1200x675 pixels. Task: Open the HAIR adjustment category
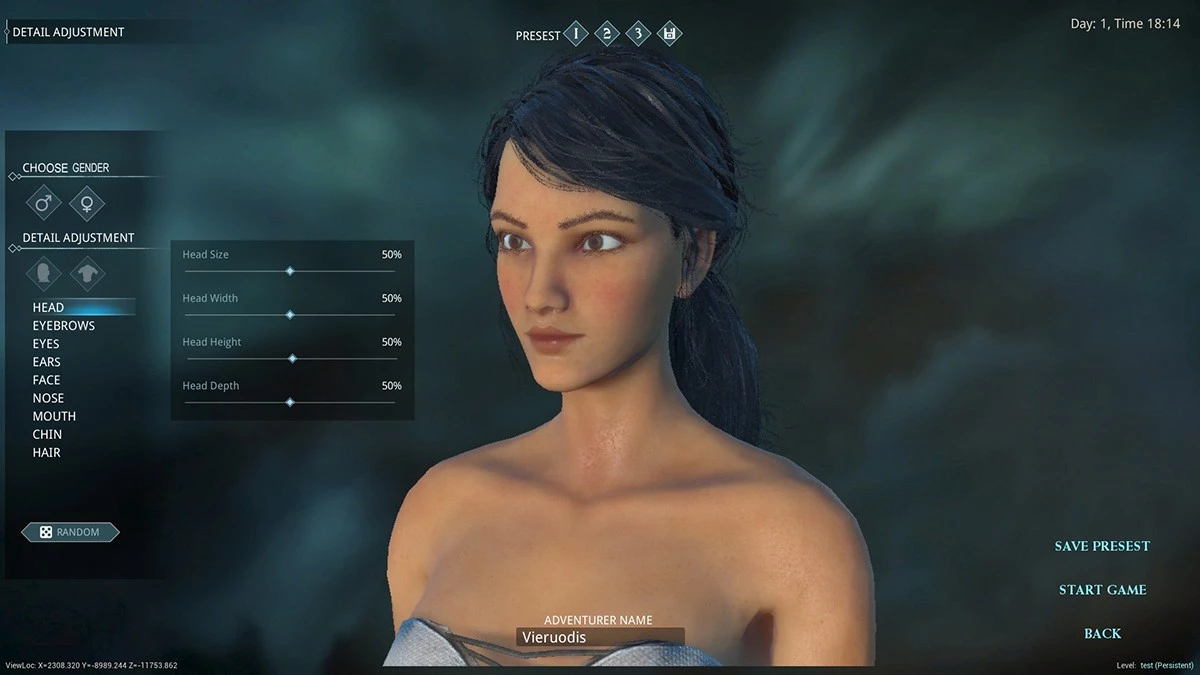[46, 452]
